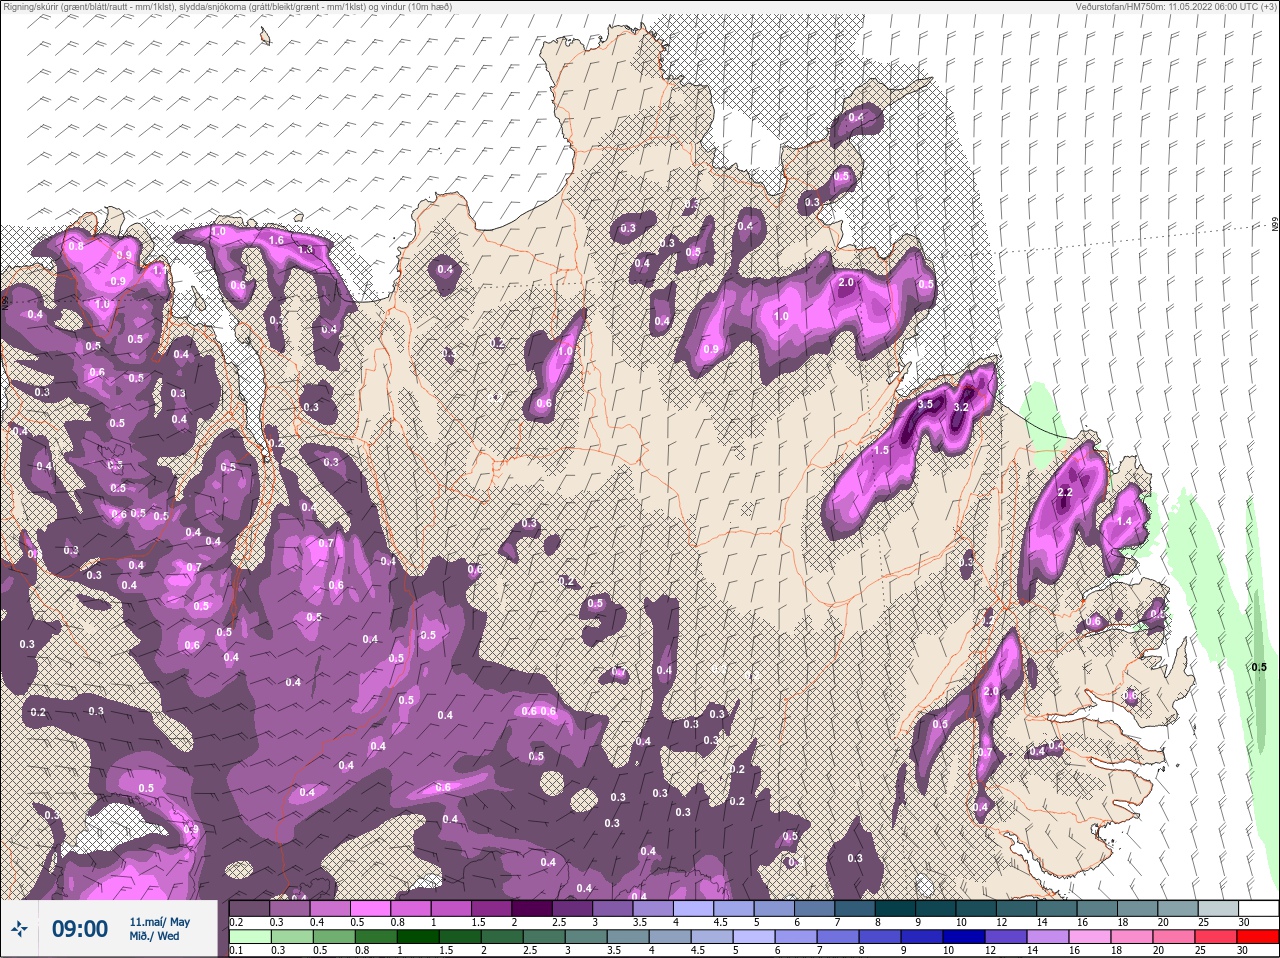Select the darkest purple swatch labeled 2
Viewport: 1280px width, 958px height.
point(533,907)
